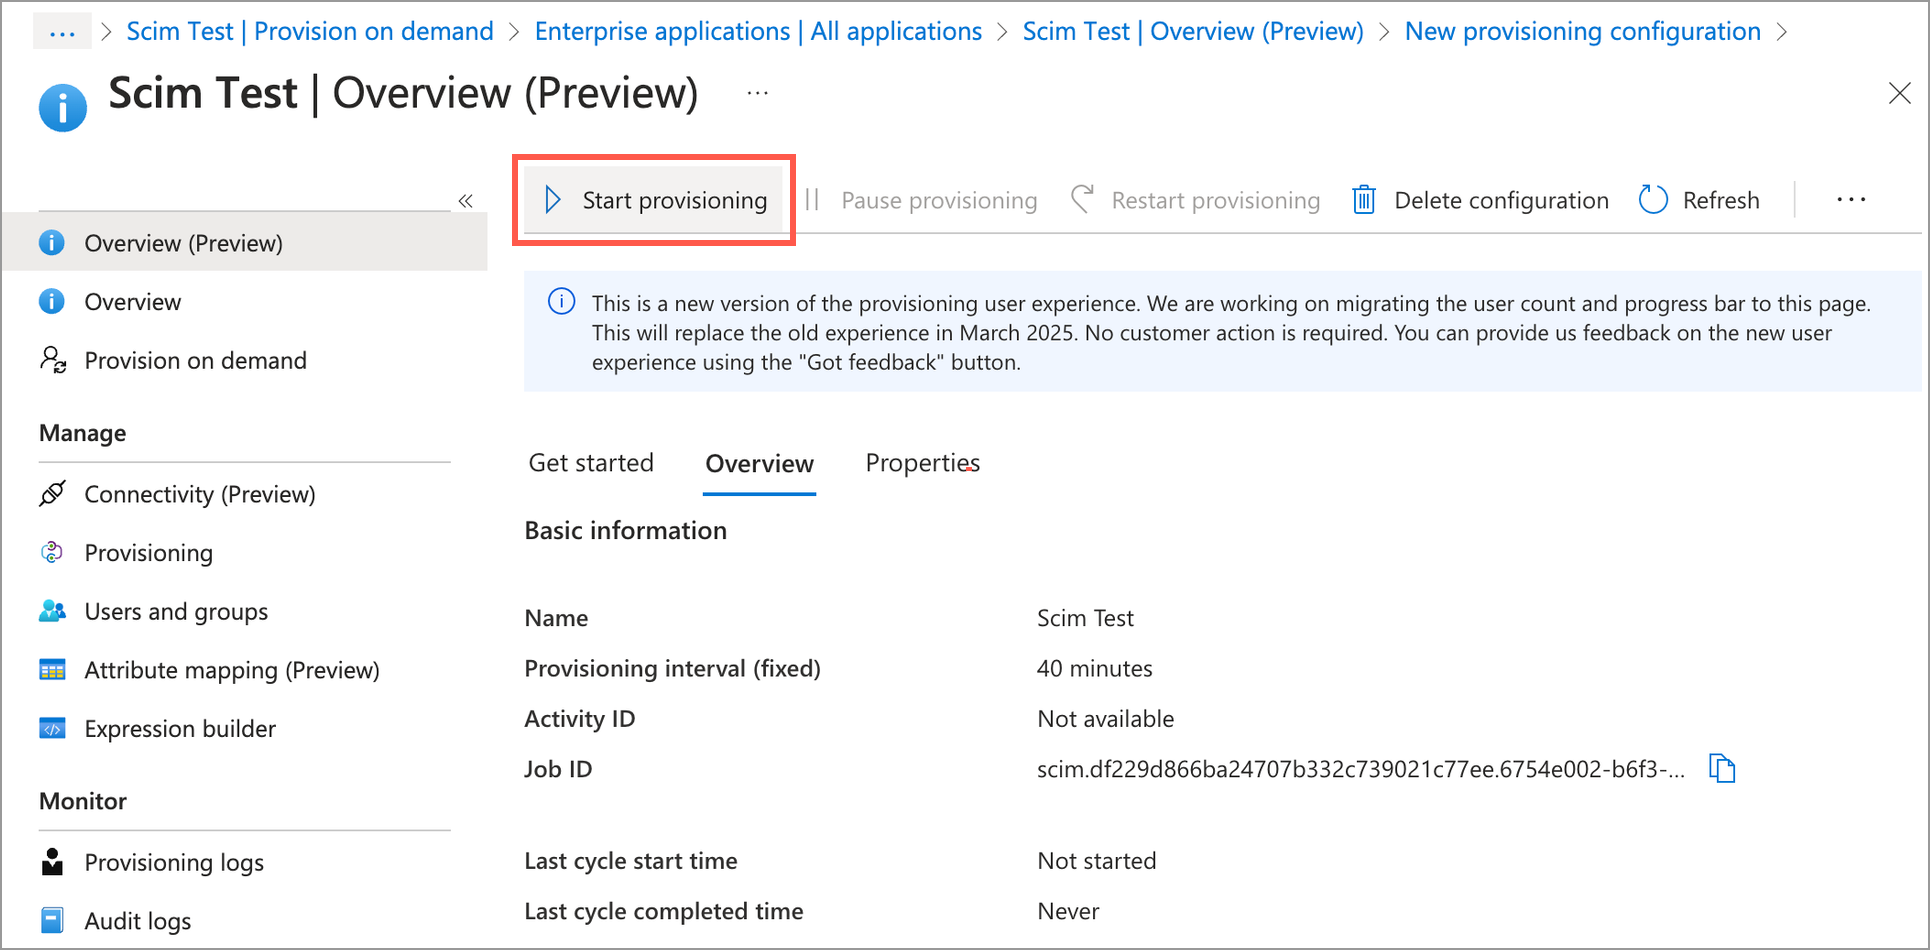This screenshot has width=1930, height=950.
Task: Click the Start provisioning button
Action: 655,200
